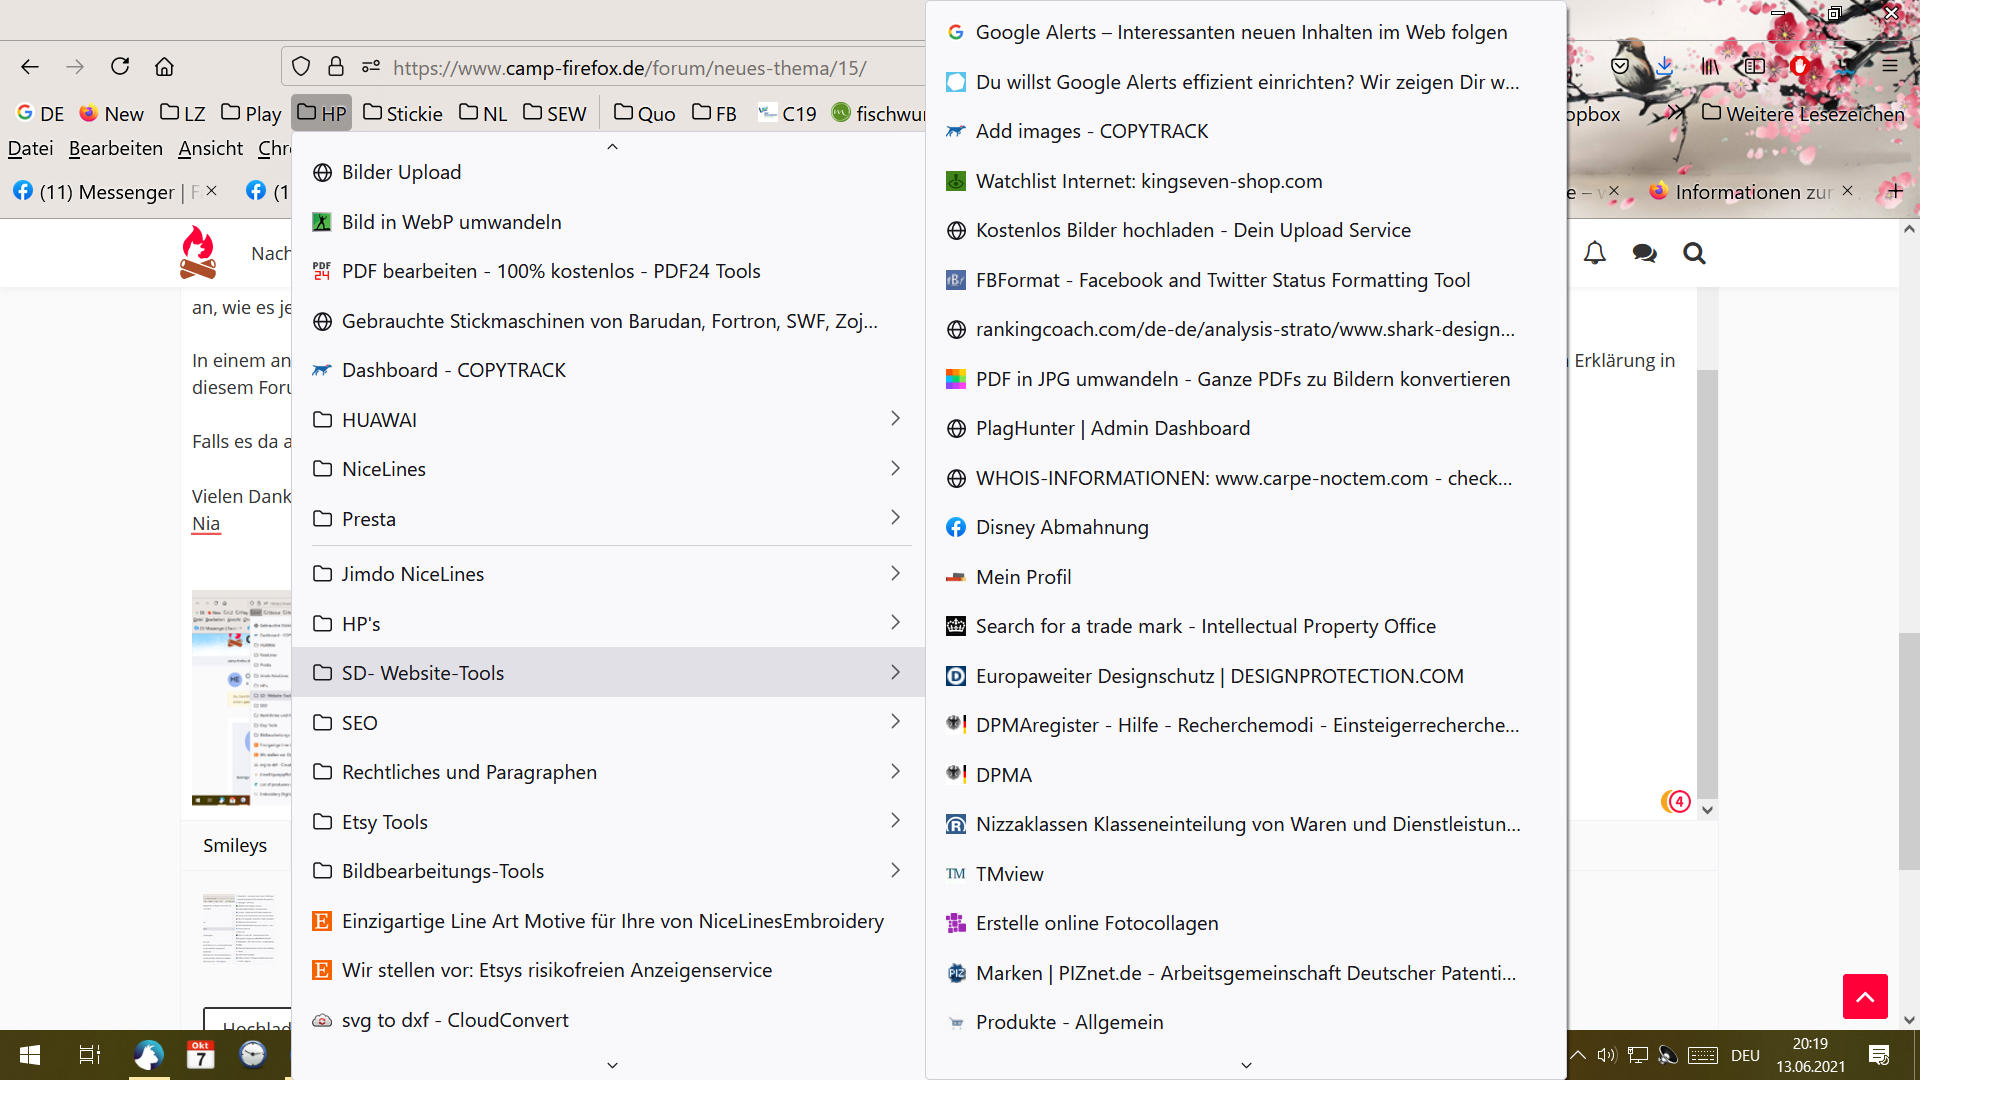Image resolution: width=2000 pixels, height=1094 pixels.
Task: Open the downloads panel icon
Action: point(1664,66)
